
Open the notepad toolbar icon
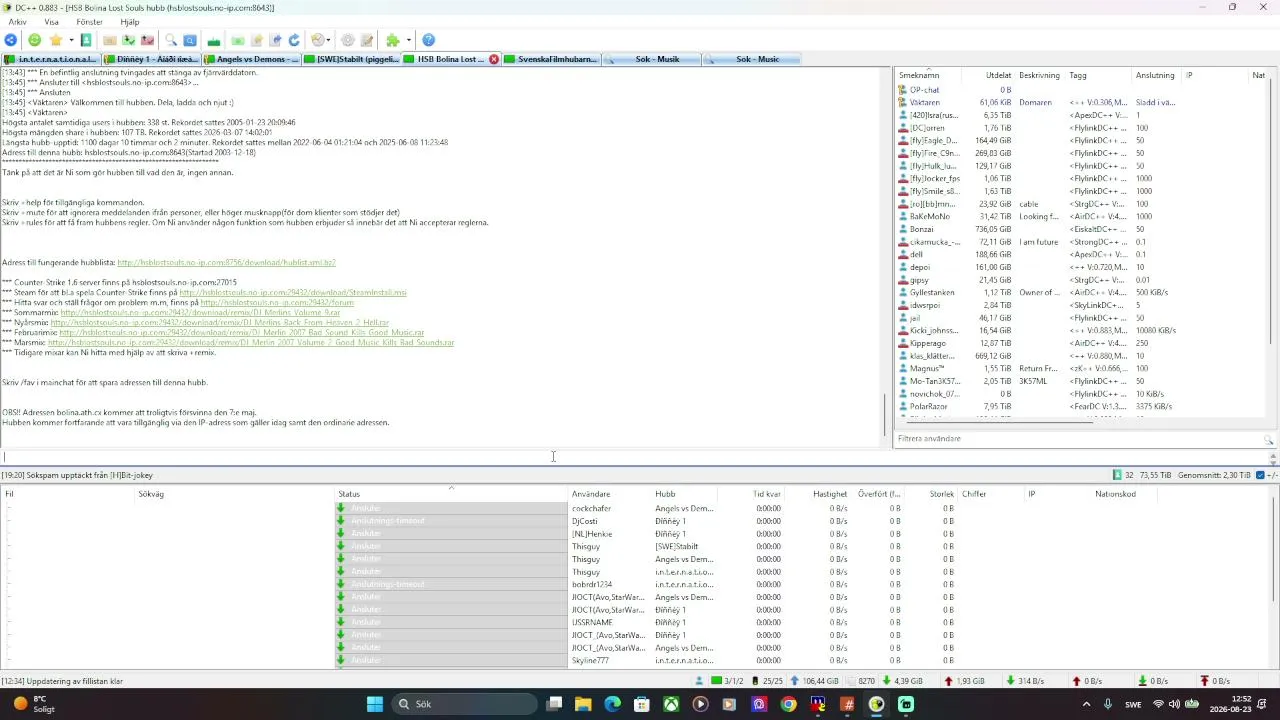pos(367,40)
